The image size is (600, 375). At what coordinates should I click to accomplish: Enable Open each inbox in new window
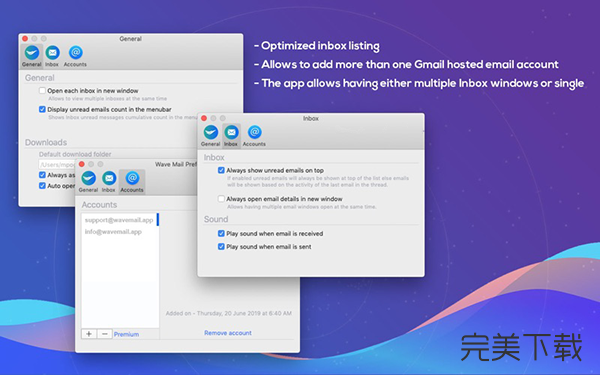[42, 91]
